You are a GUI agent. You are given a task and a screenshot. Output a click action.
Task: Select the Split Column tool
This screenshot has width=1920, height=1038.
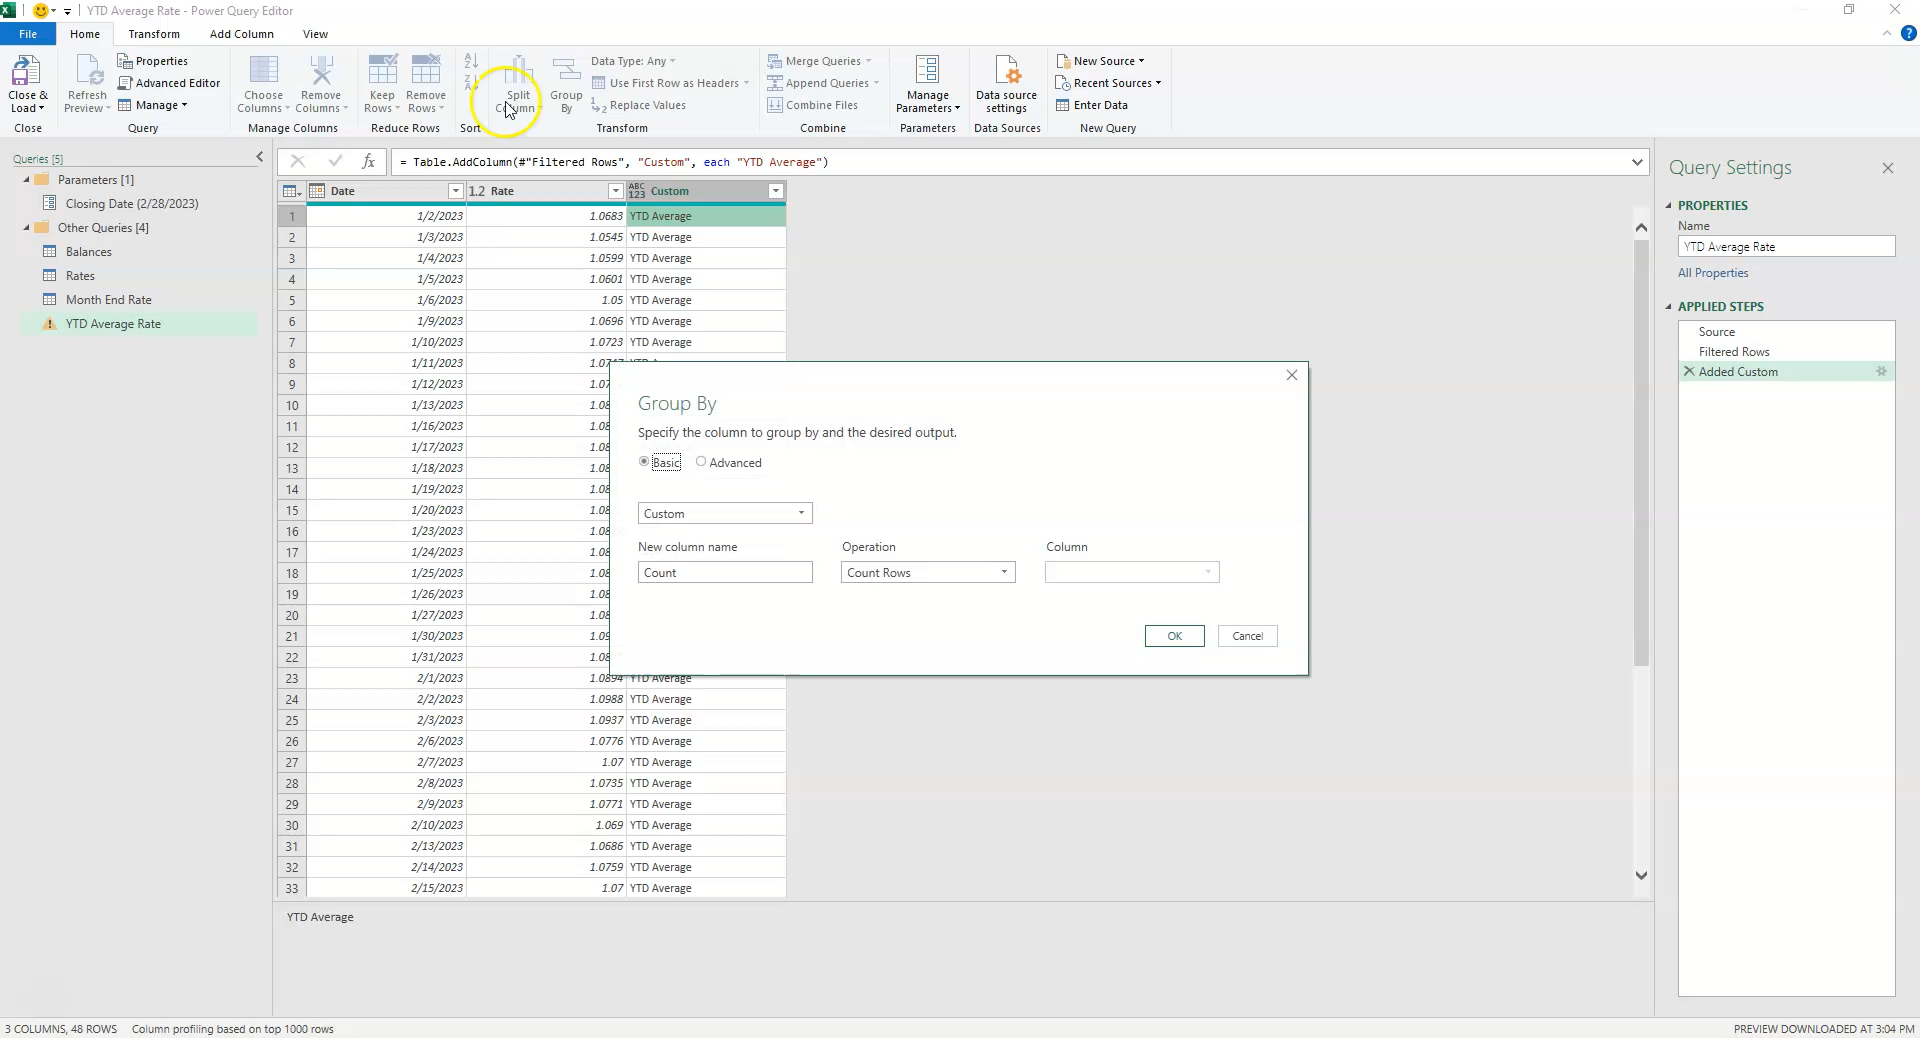click(x=517, y=82)
